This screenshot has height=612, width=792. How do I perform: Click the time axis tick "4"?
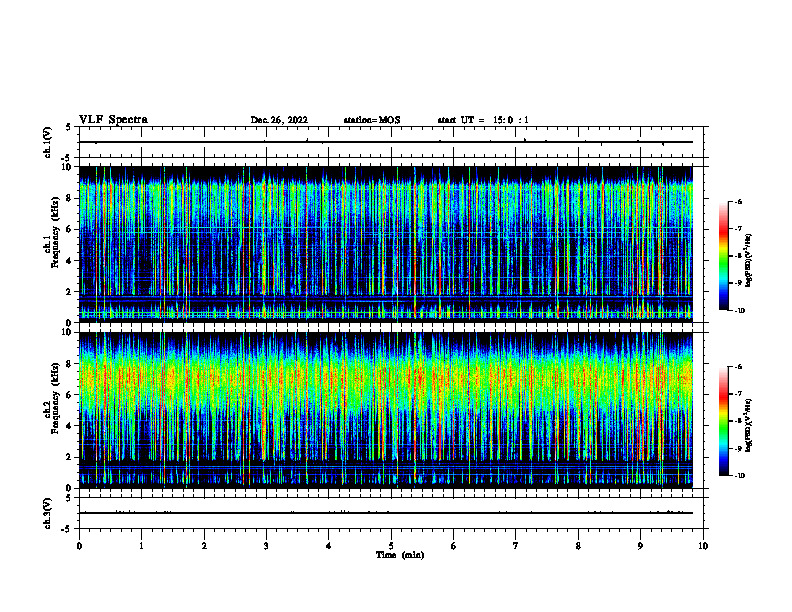tap(329, 546)
